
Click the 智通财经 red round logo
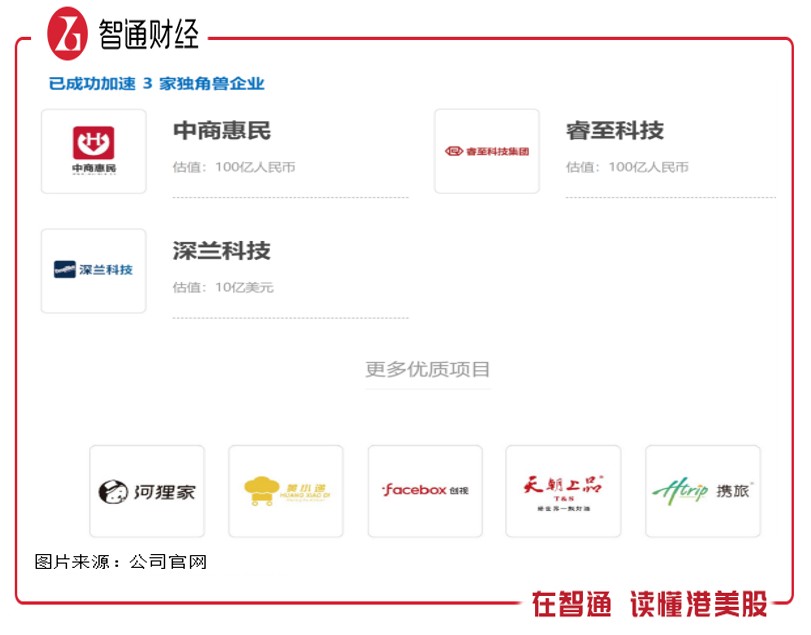(x=67, y=34)
